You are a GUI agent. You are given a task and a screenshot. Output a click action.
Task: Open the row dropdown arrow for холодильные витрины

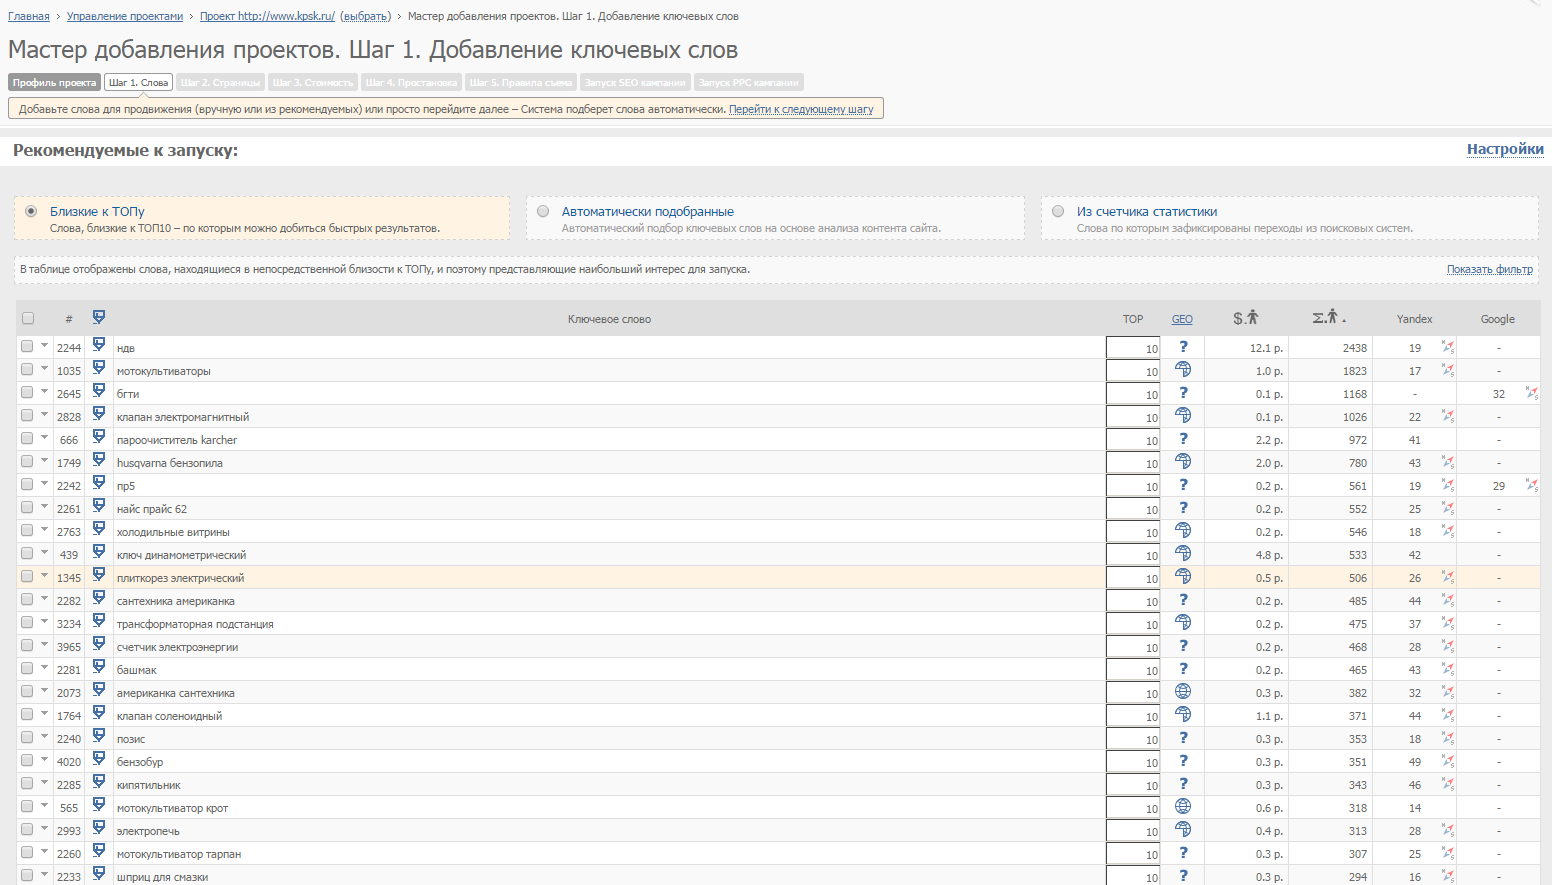(44, 529)
